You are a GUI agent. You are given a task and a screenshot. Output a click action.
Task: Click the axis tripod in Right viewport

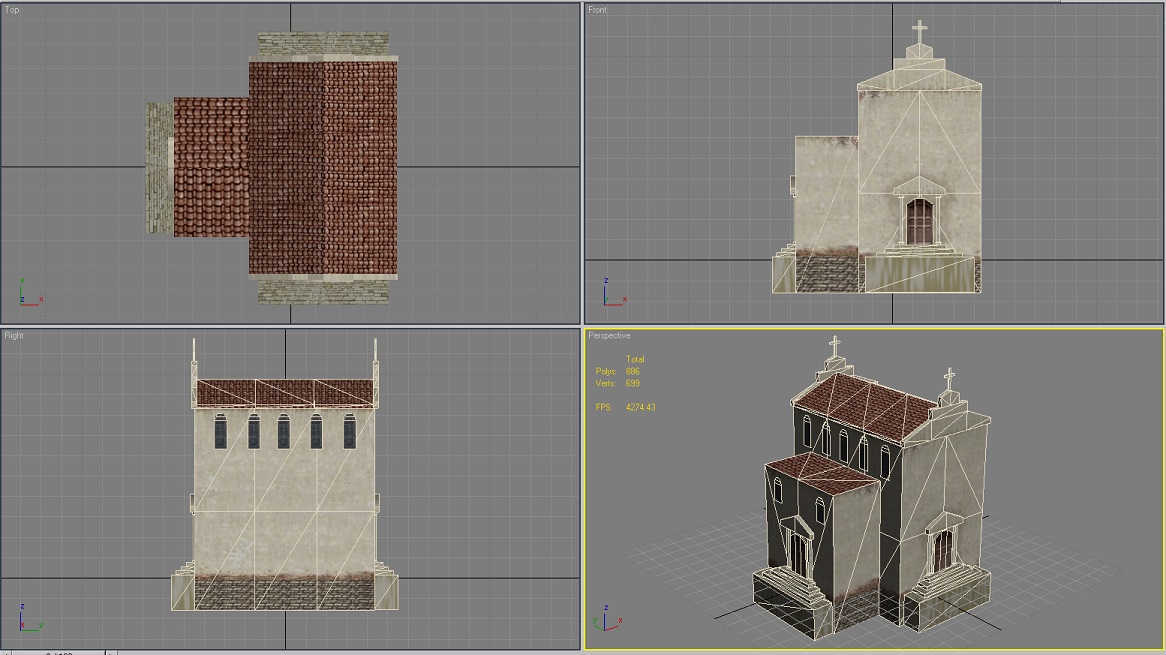pyautogui.click(x=30, y=618)
